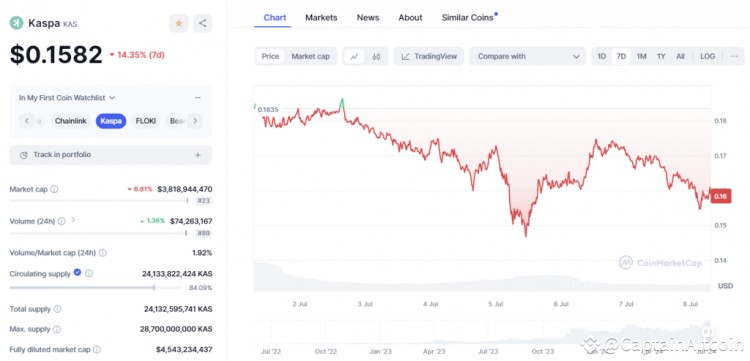Select the line chart view icon

click(354, 56)
